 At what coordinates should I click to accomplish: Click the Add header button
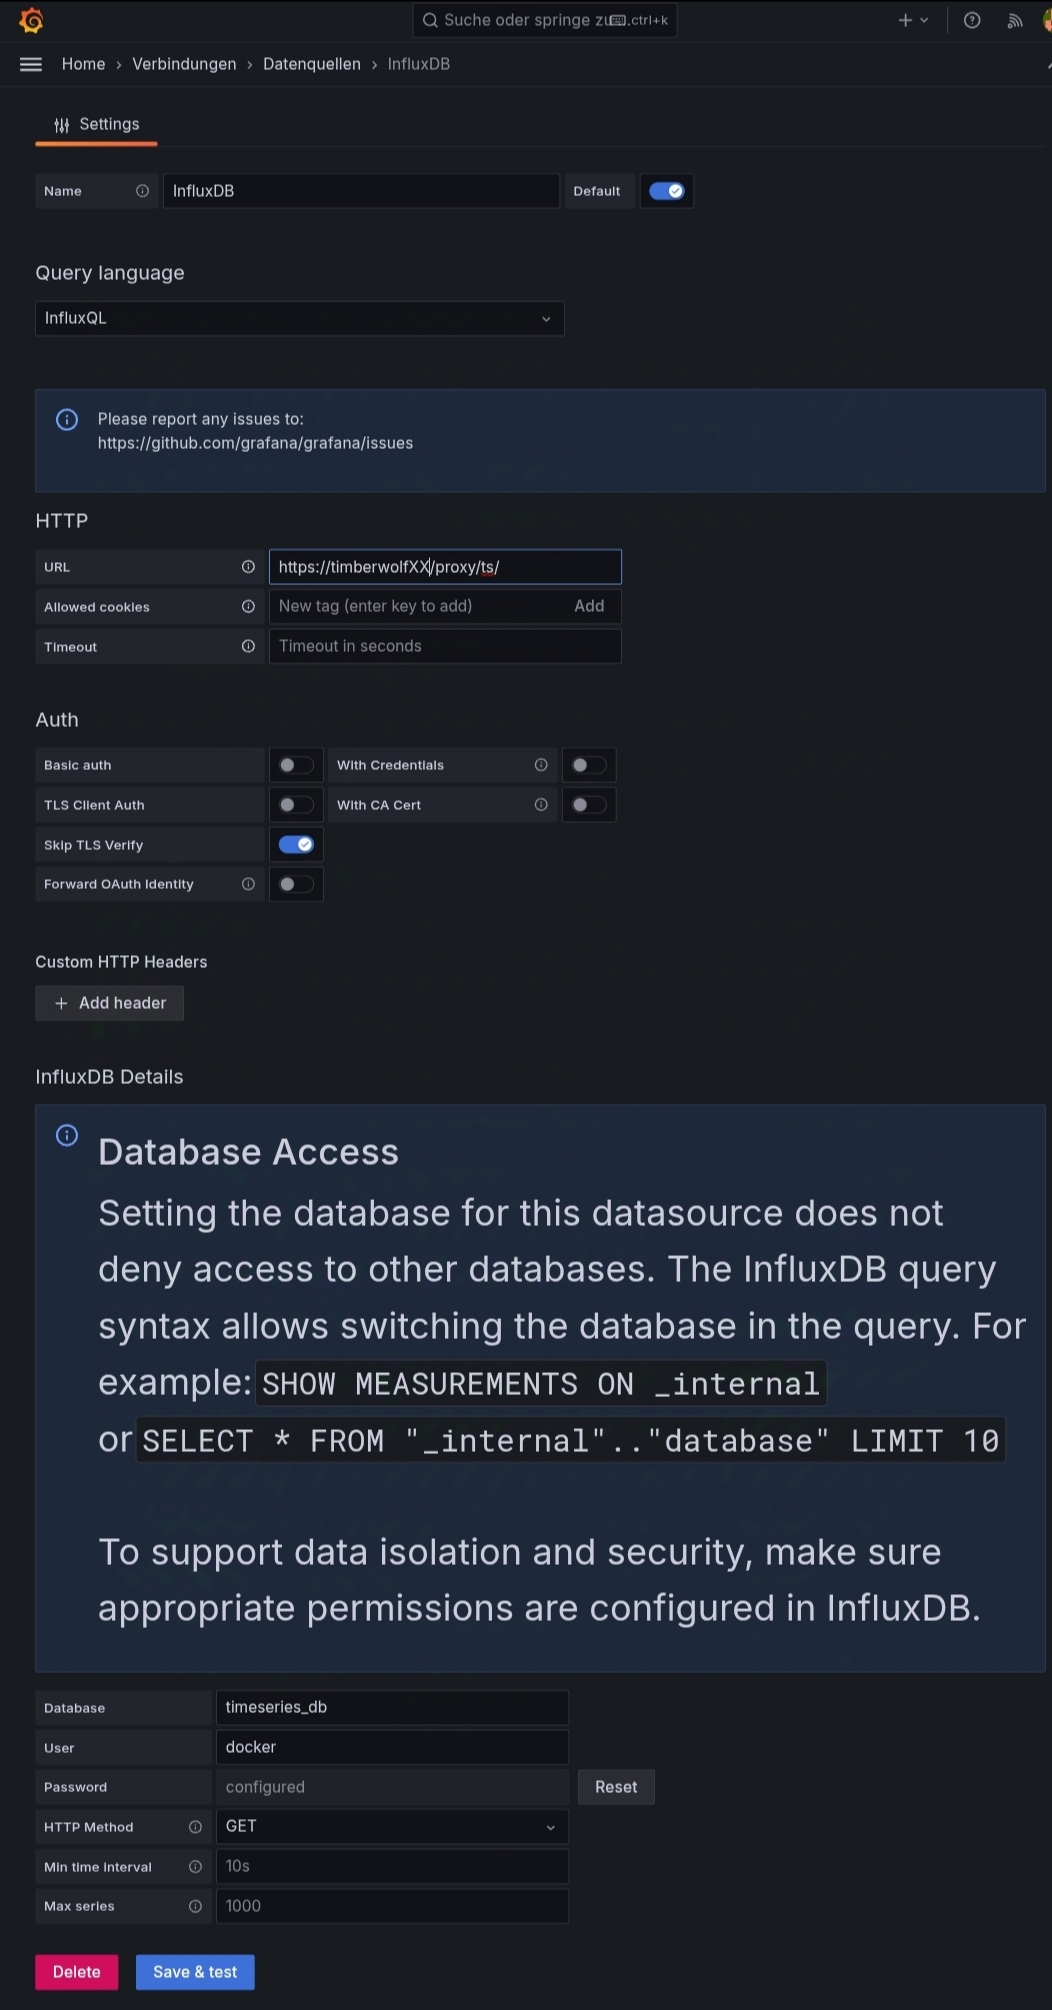pos(110,1003)
